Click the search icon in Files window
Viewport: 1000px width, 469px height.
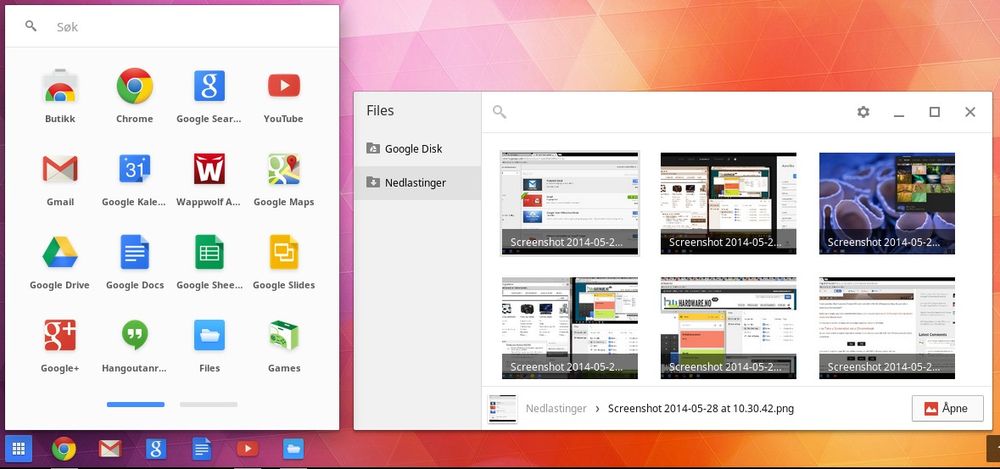click(499, 112)
